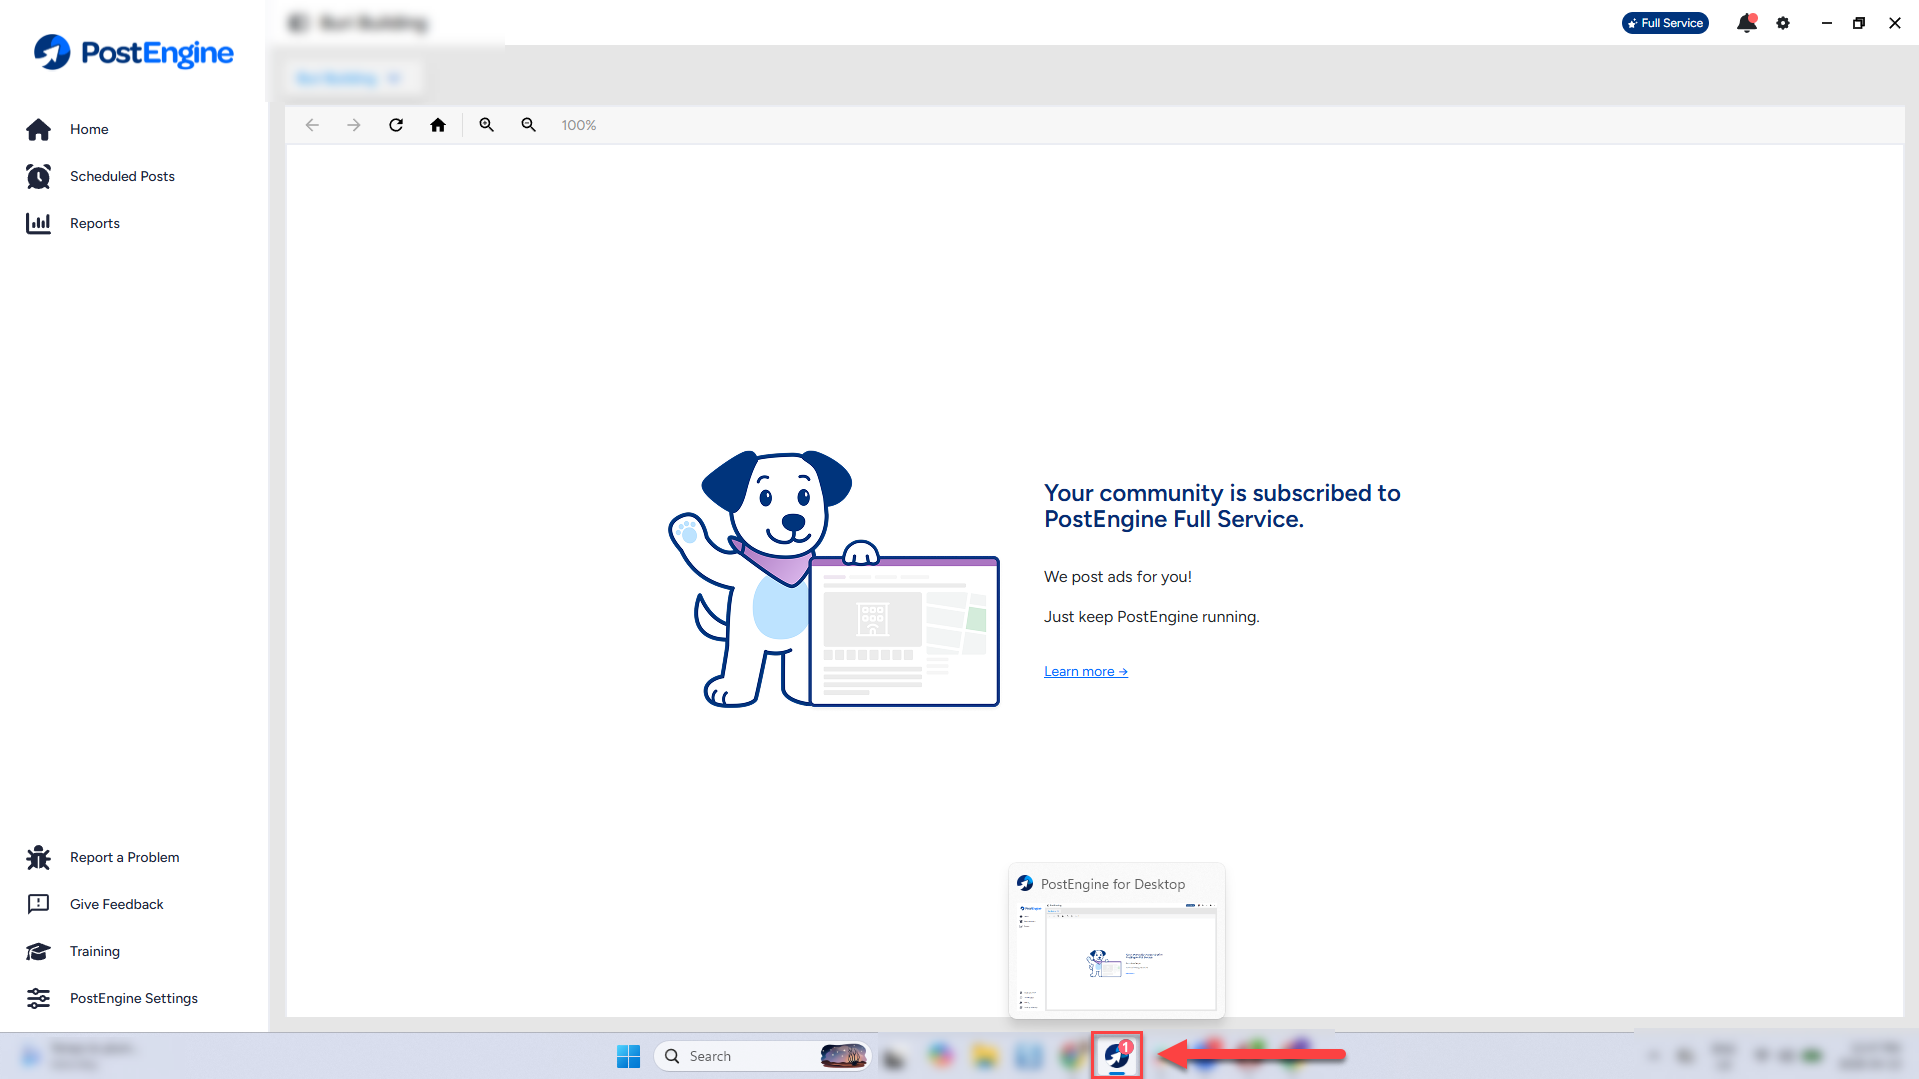Click the sidebar collapse icon in title bar
This screenshot has height=1079, width=1919.
[297, 23]
